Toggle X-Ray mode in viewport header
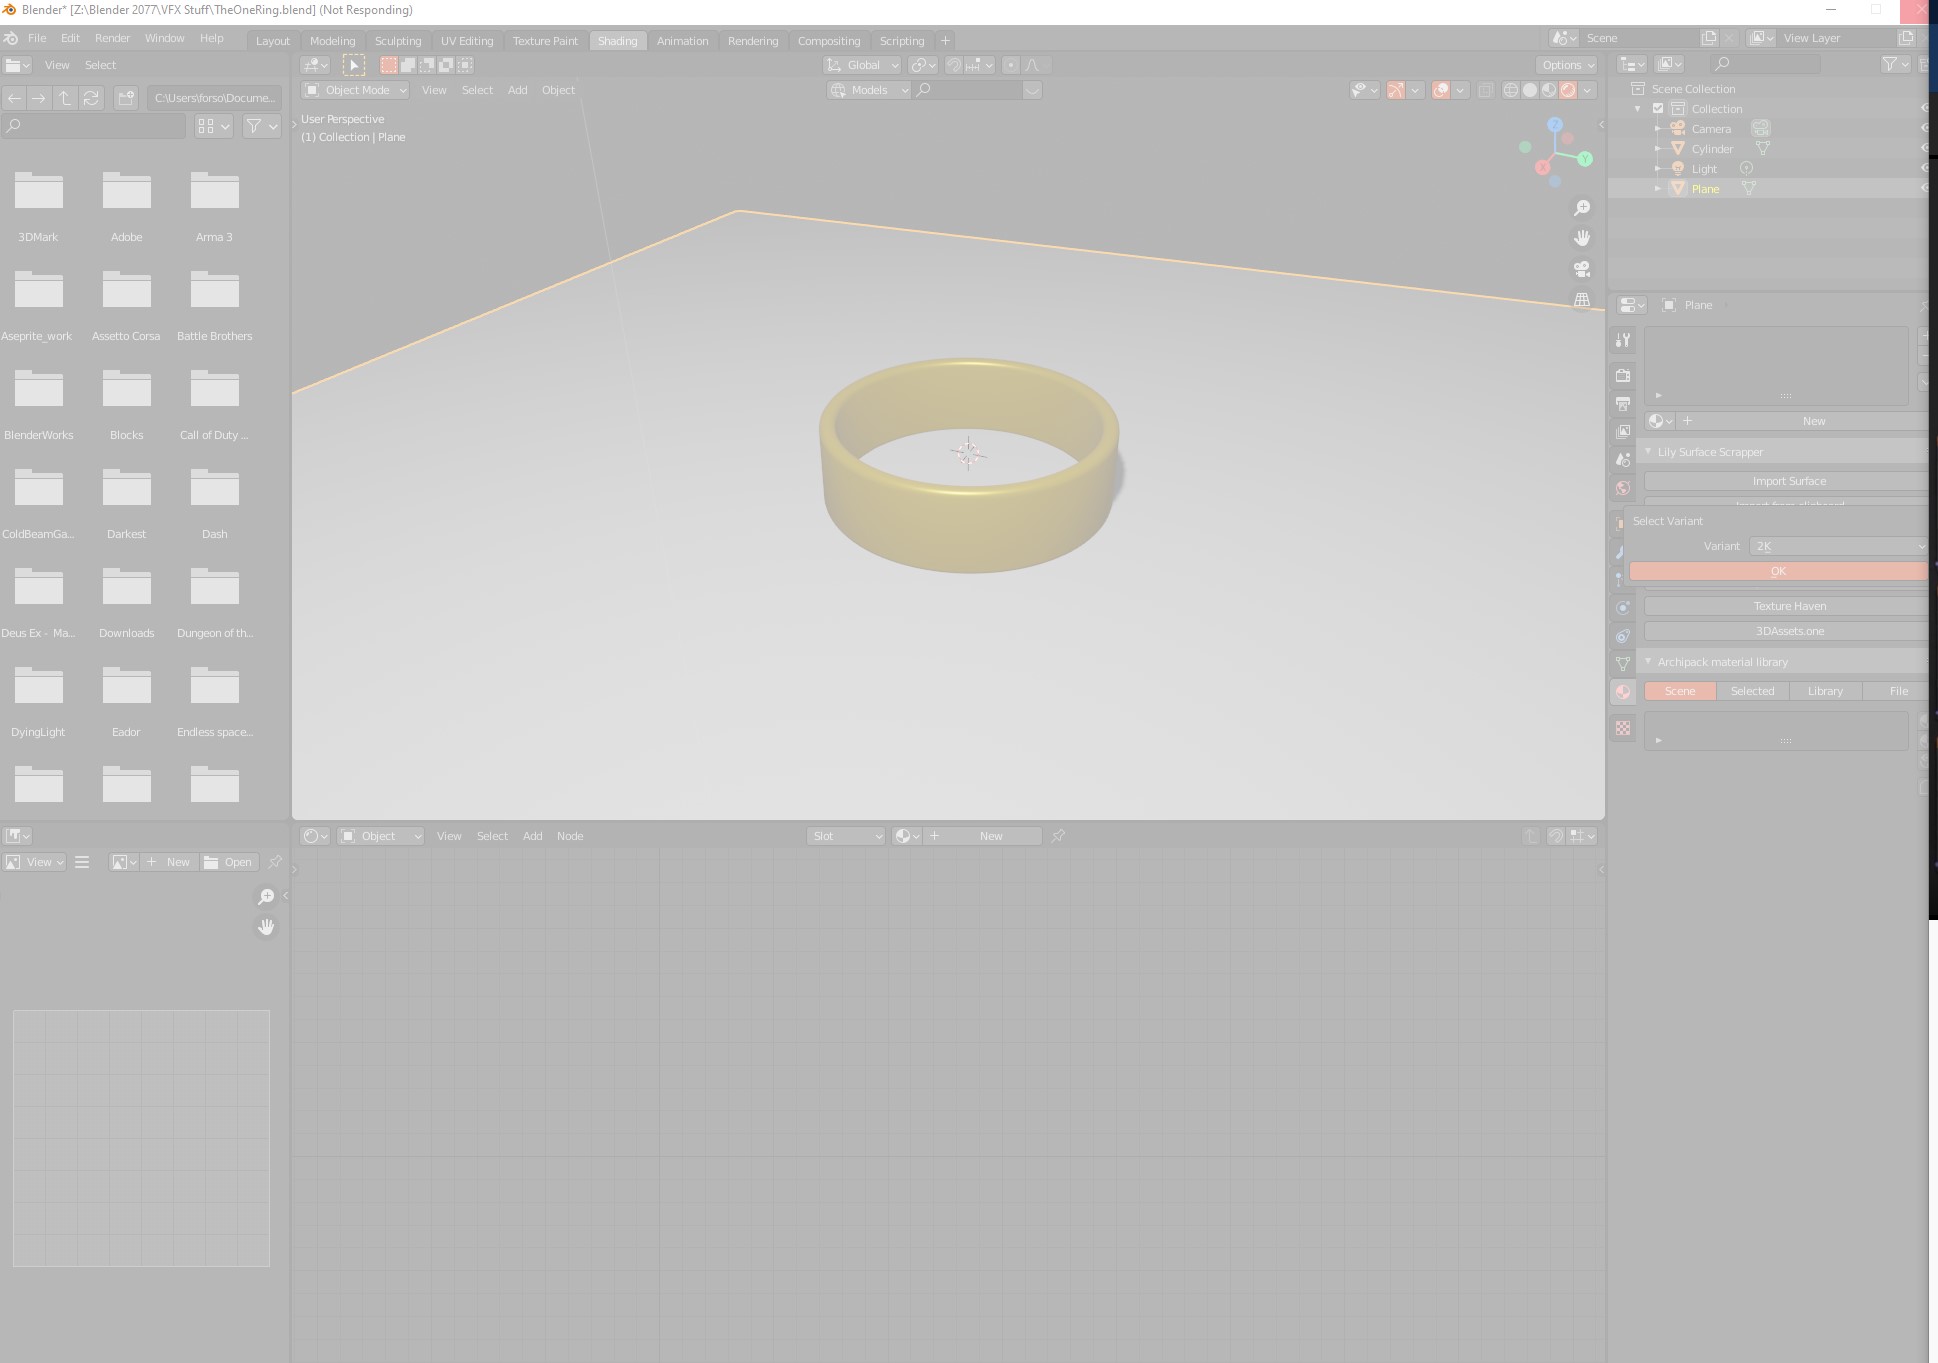Screen dimensions: 1938x1363 (x=1485, y=90)
